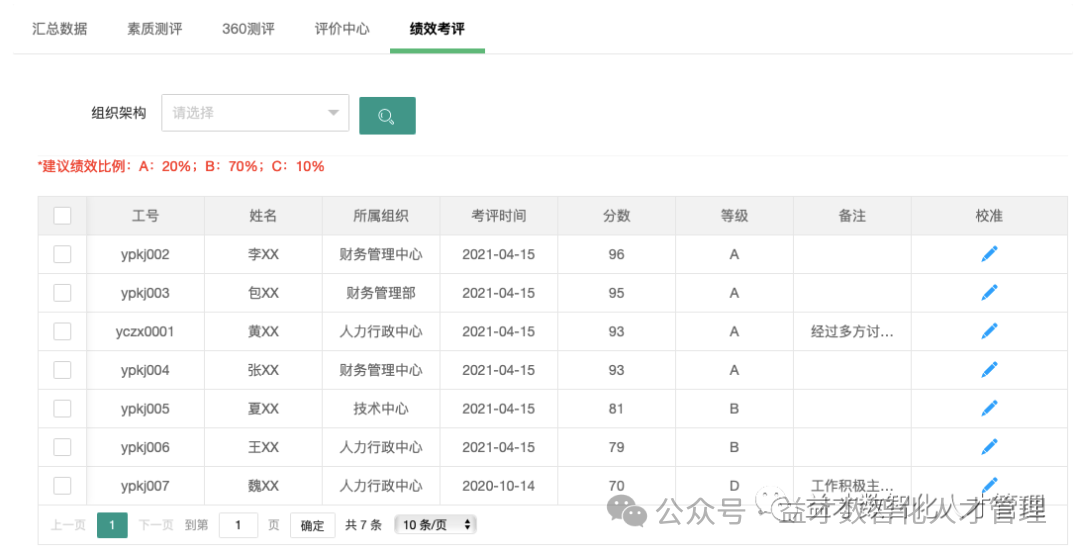Click employee ID ypkj007
1080x554 pixels.
pos(145,486)
